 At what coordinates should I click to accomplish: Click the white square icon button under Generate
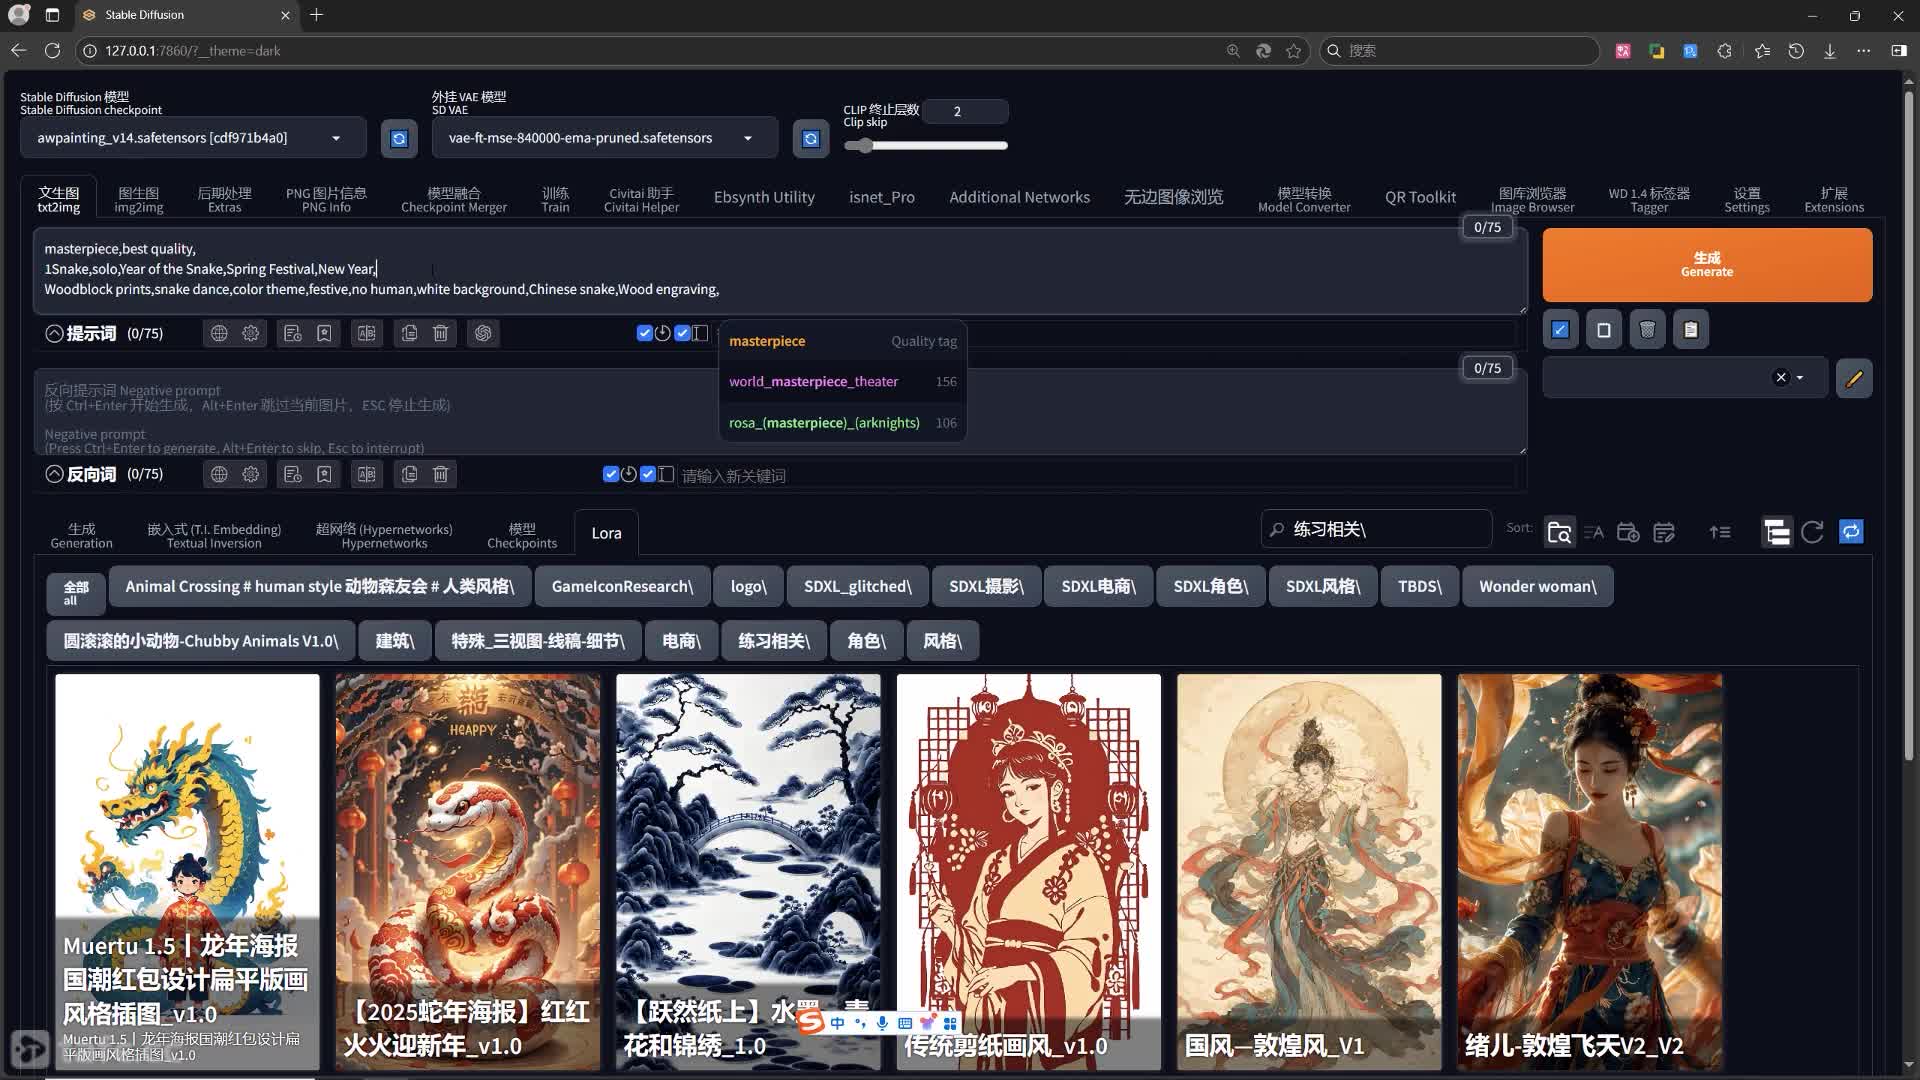pos(1604,330)
